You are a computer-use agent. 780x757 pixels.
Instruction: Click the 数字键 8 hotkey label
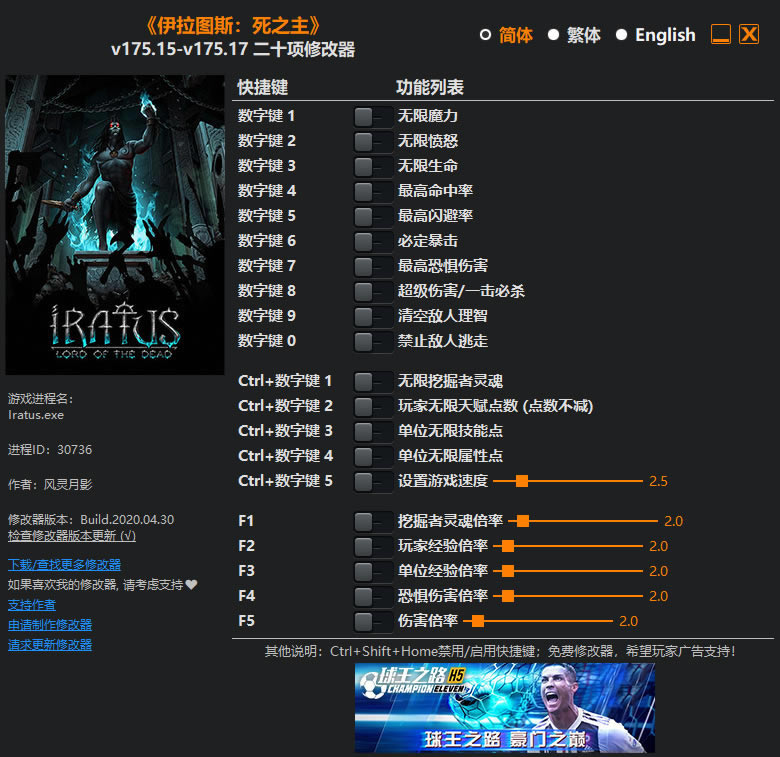(x=267, y=290)
